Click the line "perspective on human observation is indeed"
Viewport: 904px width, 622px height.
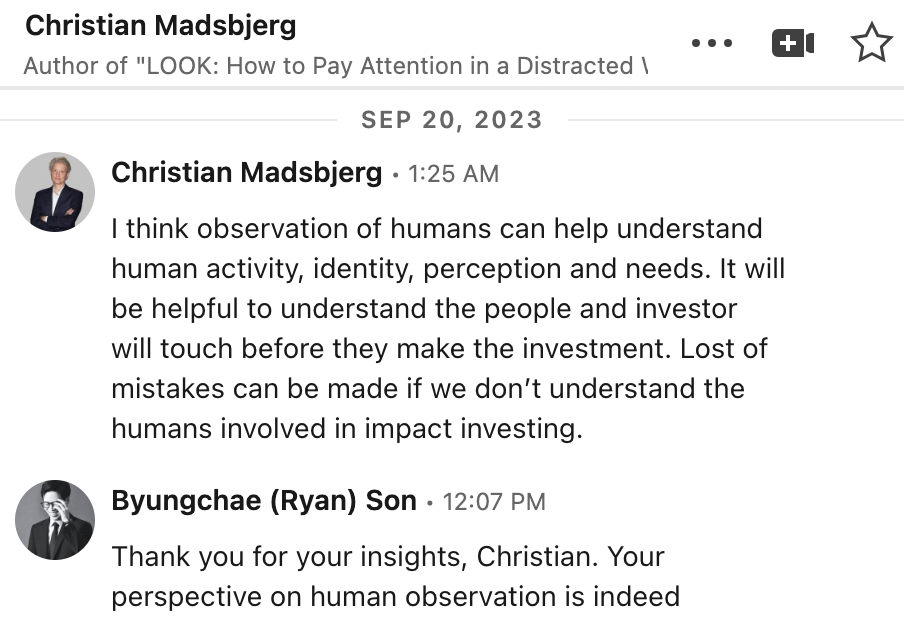[x=396, y=597]
